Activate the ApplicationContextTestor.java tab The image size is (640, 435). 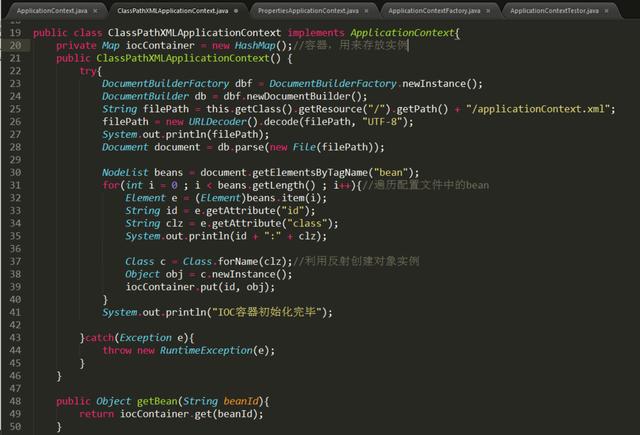coord(554,11)
